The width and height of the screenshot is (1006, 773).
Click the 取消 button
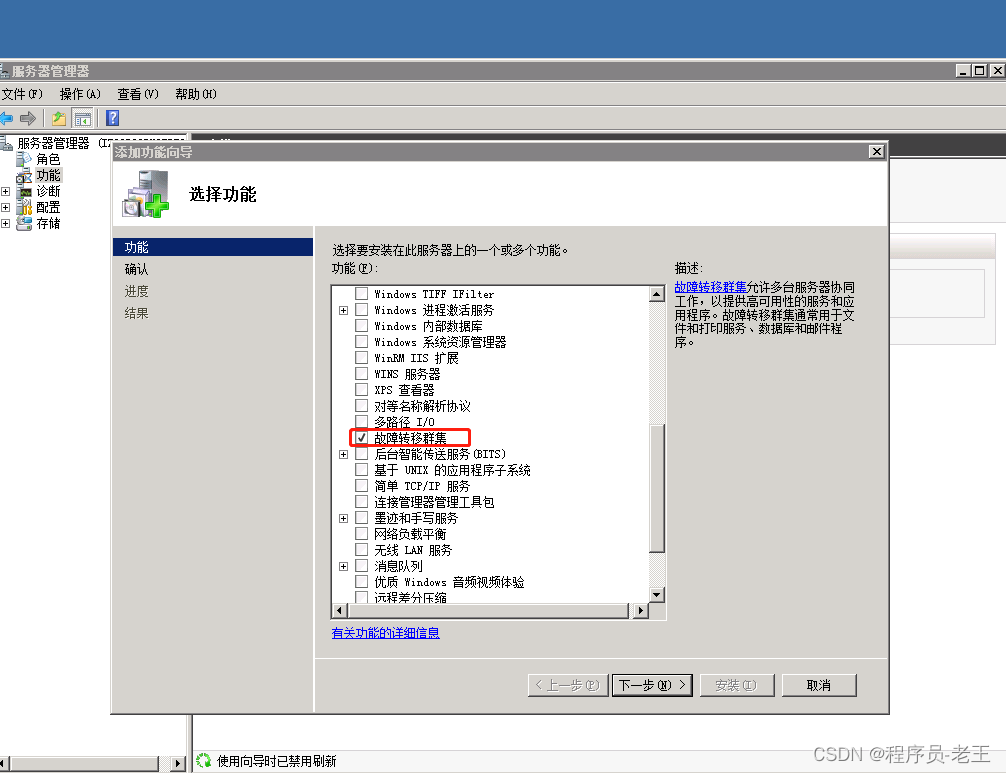[818, 685]
